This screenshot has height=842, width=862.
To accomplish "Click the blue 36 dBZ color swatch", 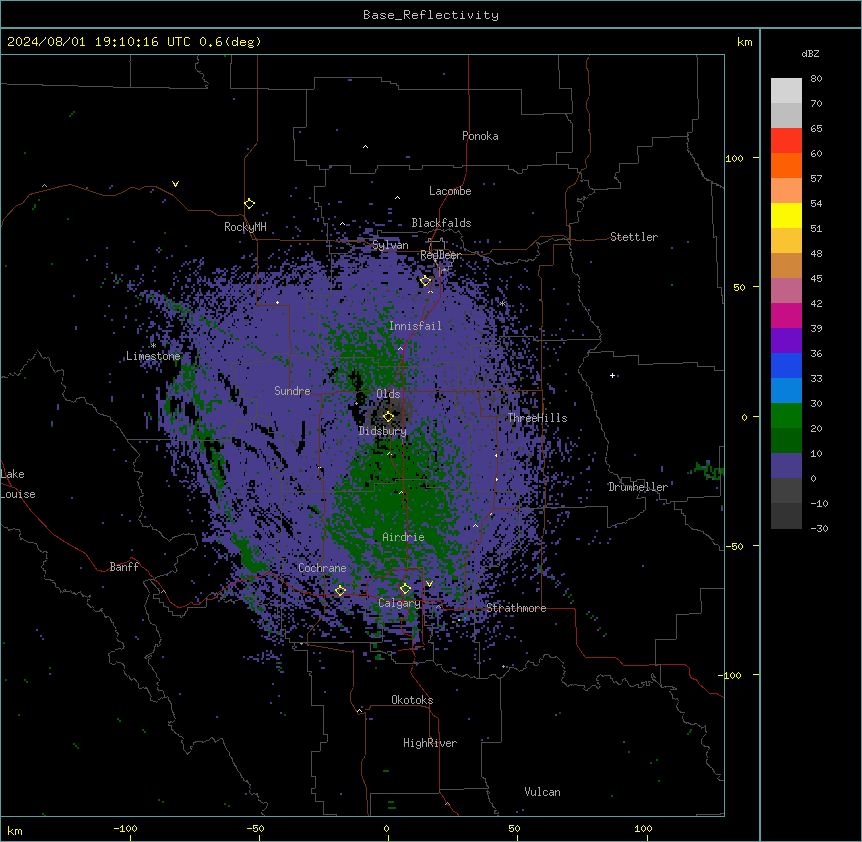I will (786, 365).
